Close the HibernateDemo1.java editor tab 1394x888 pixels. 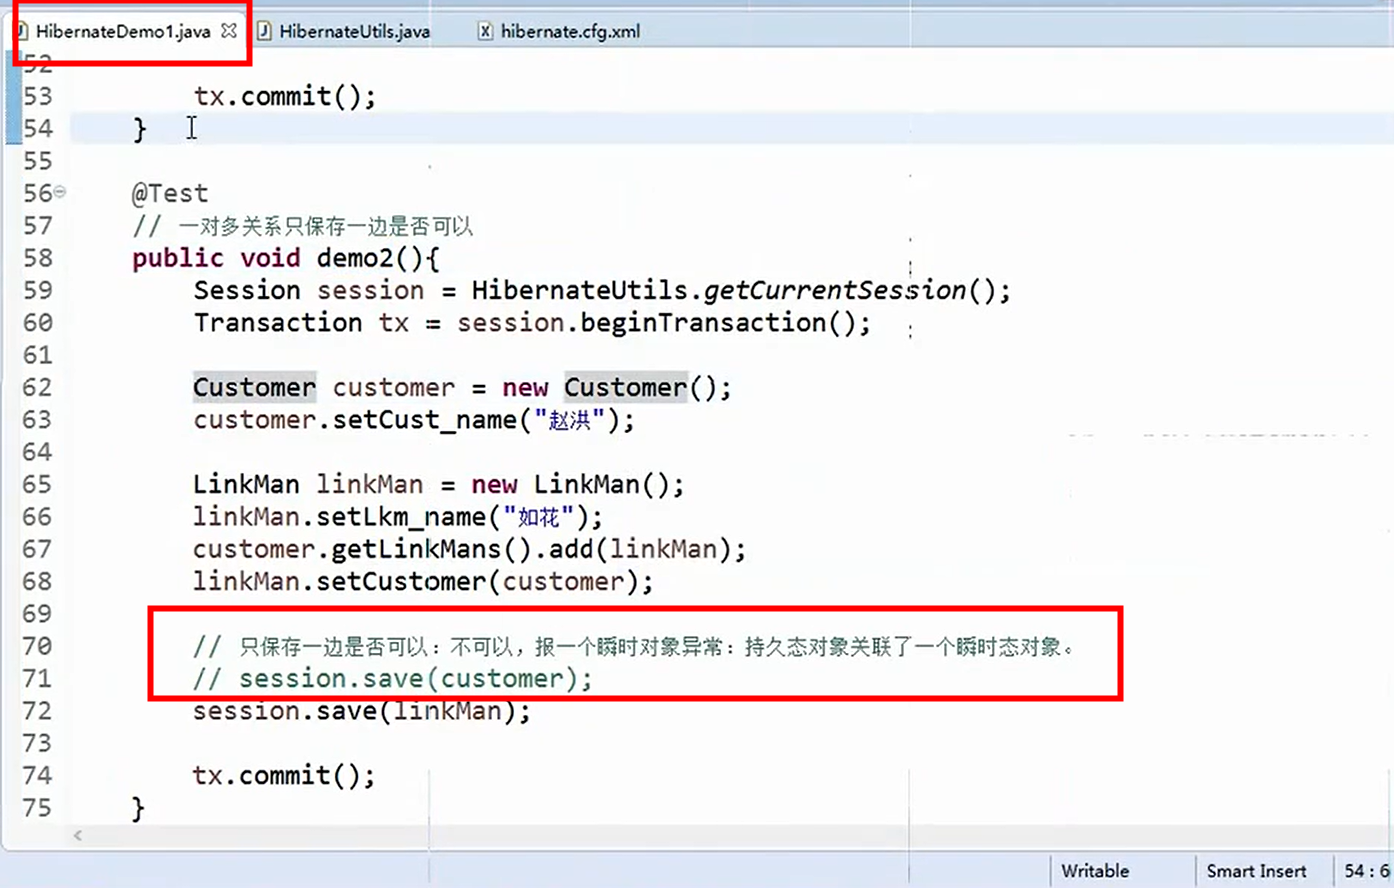[x=229, y=30]
